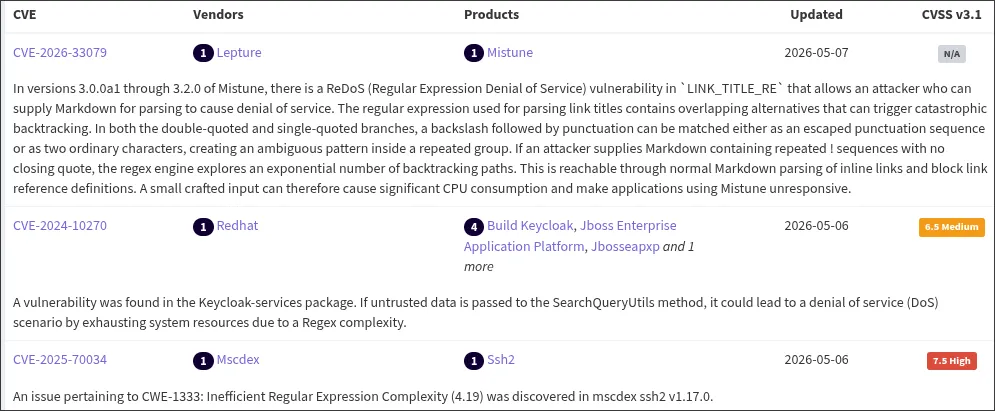This screenshot has width=995, height=411.
Task: Click product count badge next to Mistune
Action: coord(473,53)
